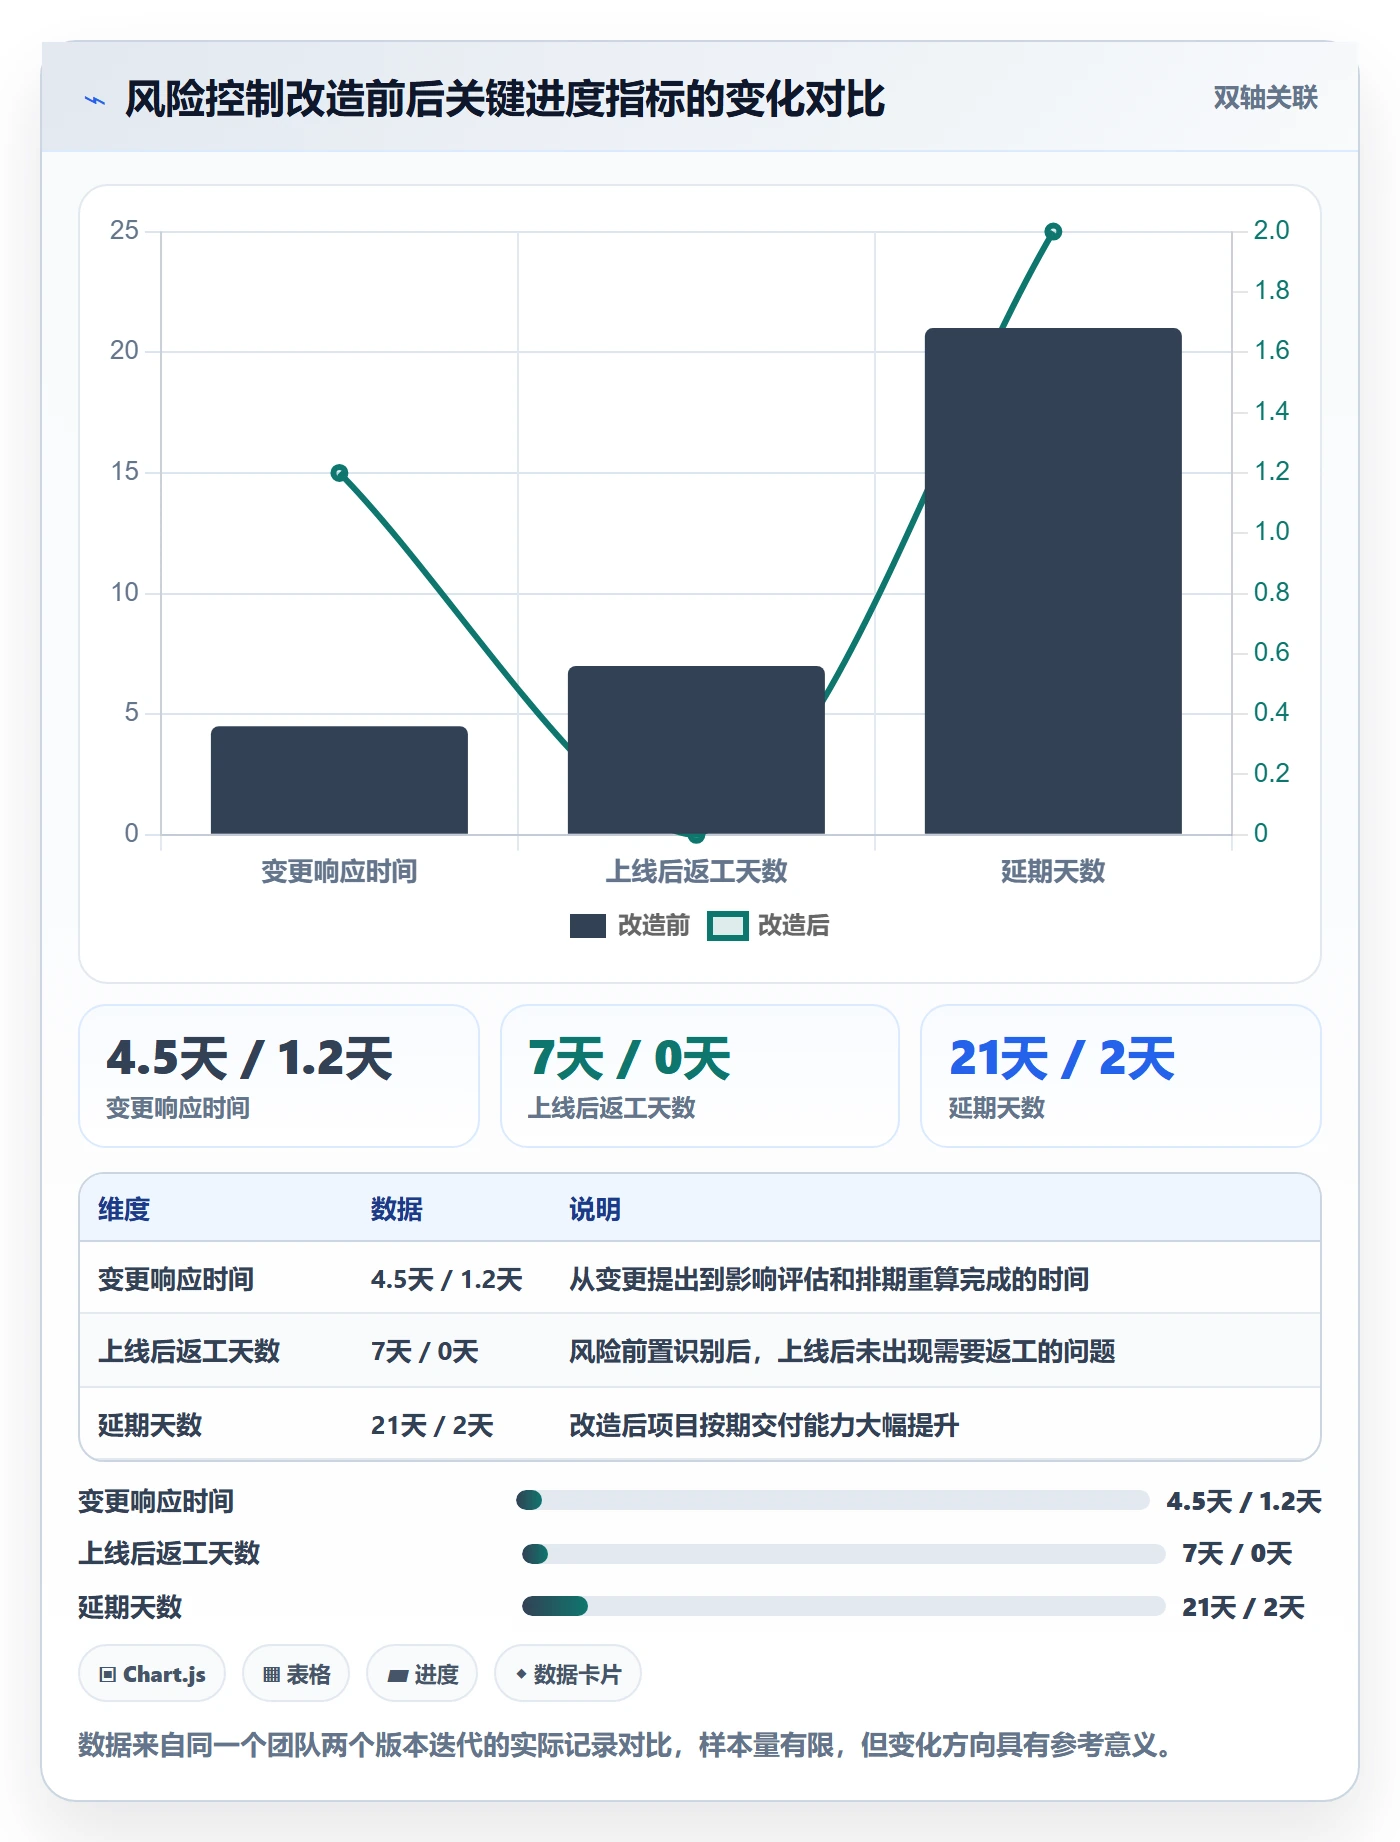Click the 延期天数 progress bar
This screenshot has width=1400, height=1842.
pyautogui.click(x=844, y=1606)
